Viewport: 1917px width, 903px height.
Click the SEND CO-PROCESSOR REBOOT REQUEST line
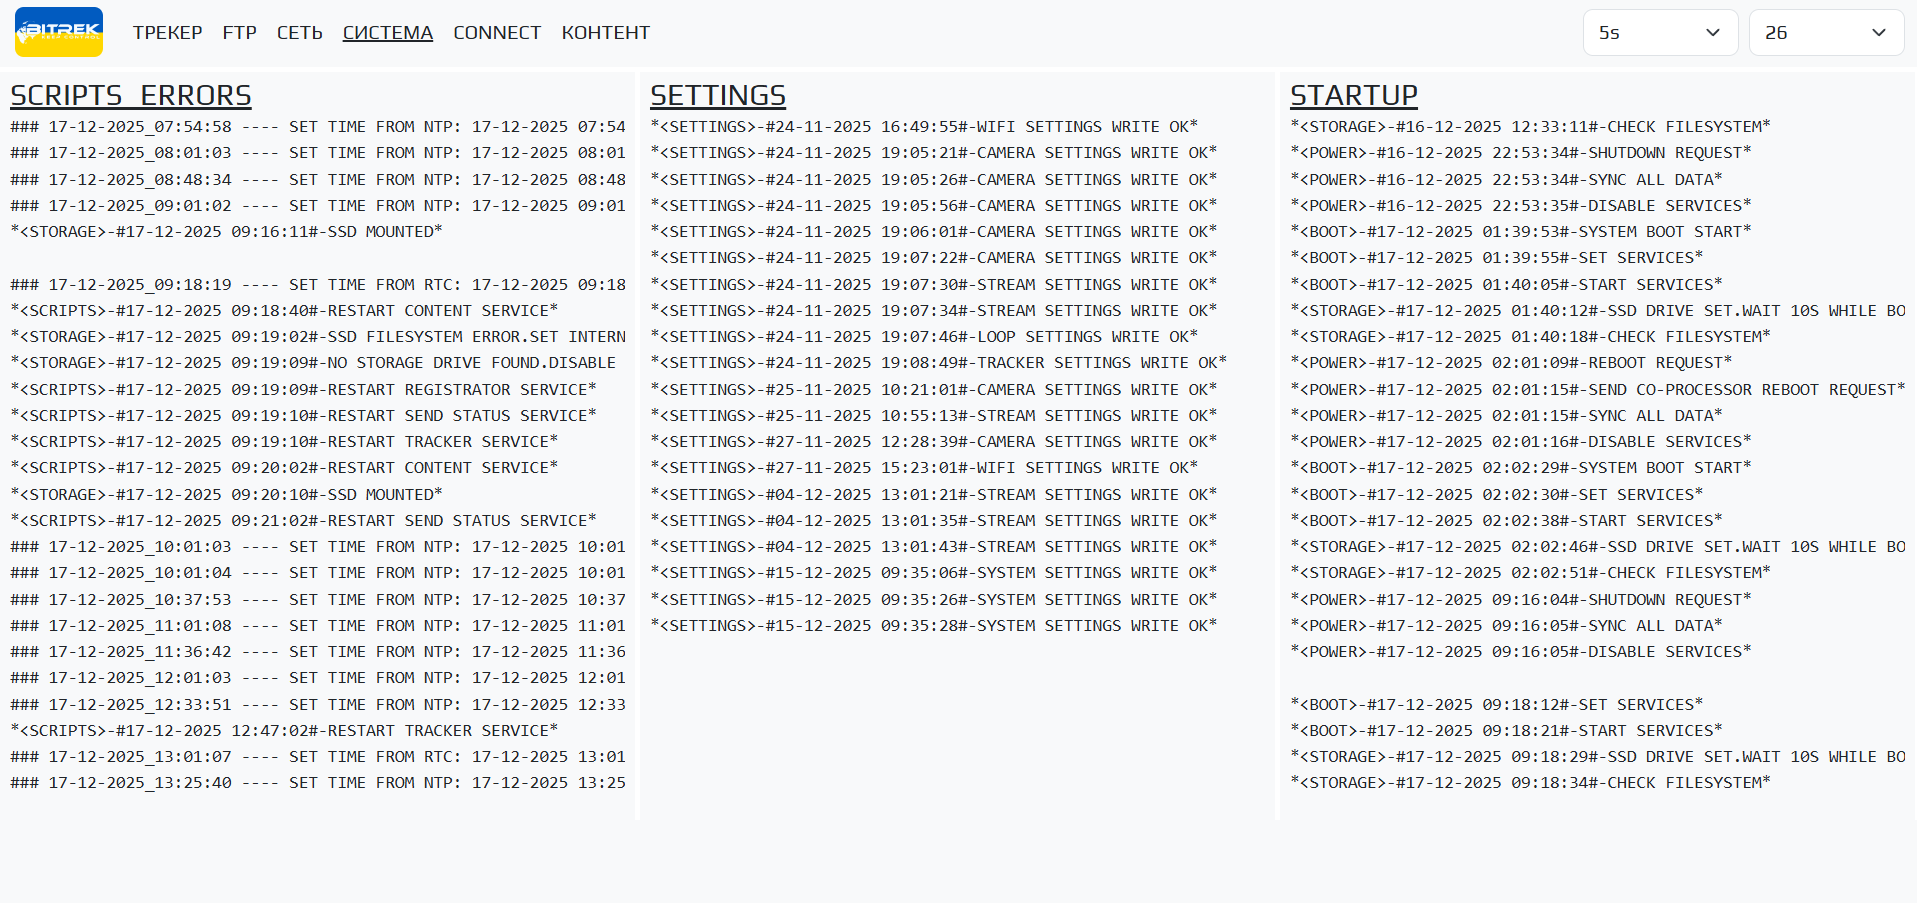click(x=1597, y=390)
